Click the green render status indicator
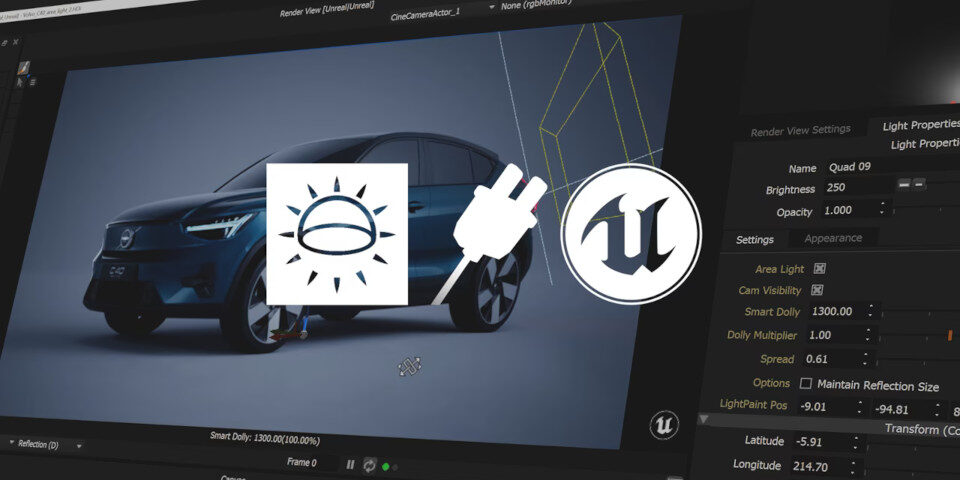This screenshot has width=960, height=480. [386, 466]
